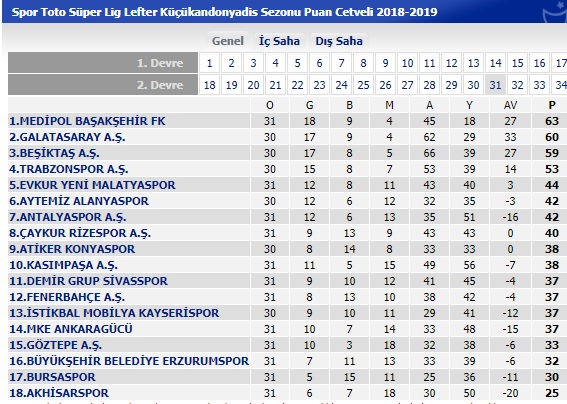Click Akhisarspor team name
Viewport: 567px width, 404px height.
(59, 393)
